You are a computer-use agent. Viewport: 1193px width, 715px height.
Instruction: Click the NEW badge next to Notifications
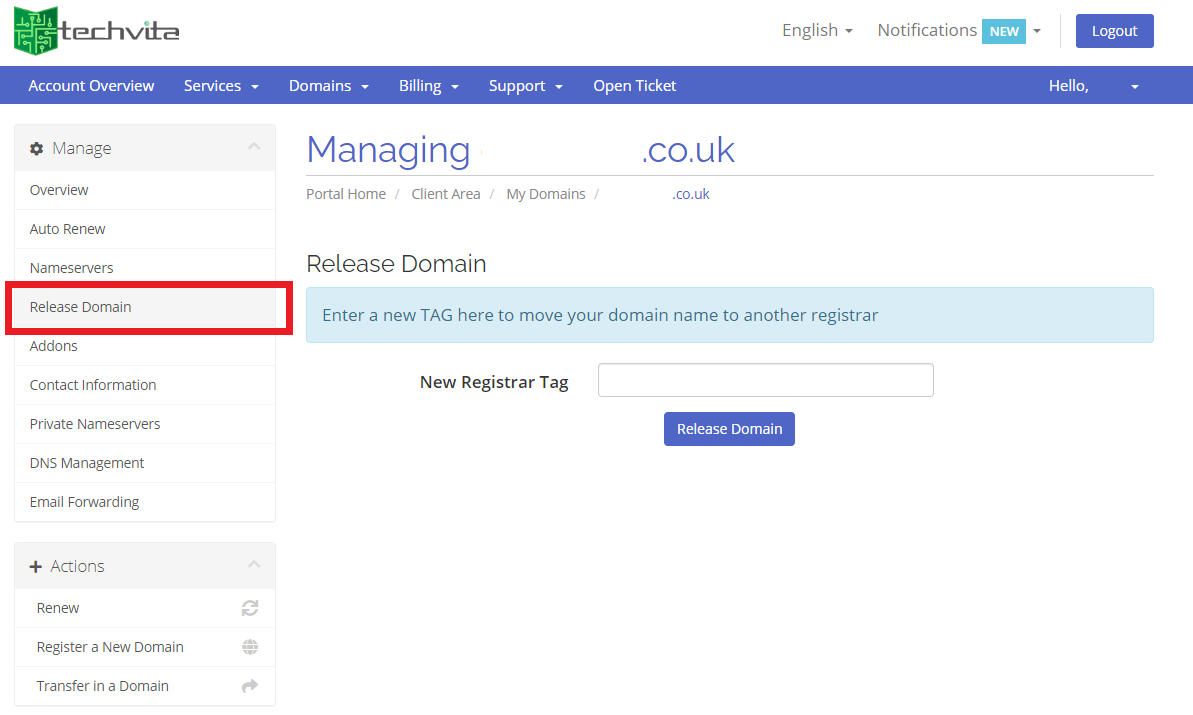point(1004,31)
